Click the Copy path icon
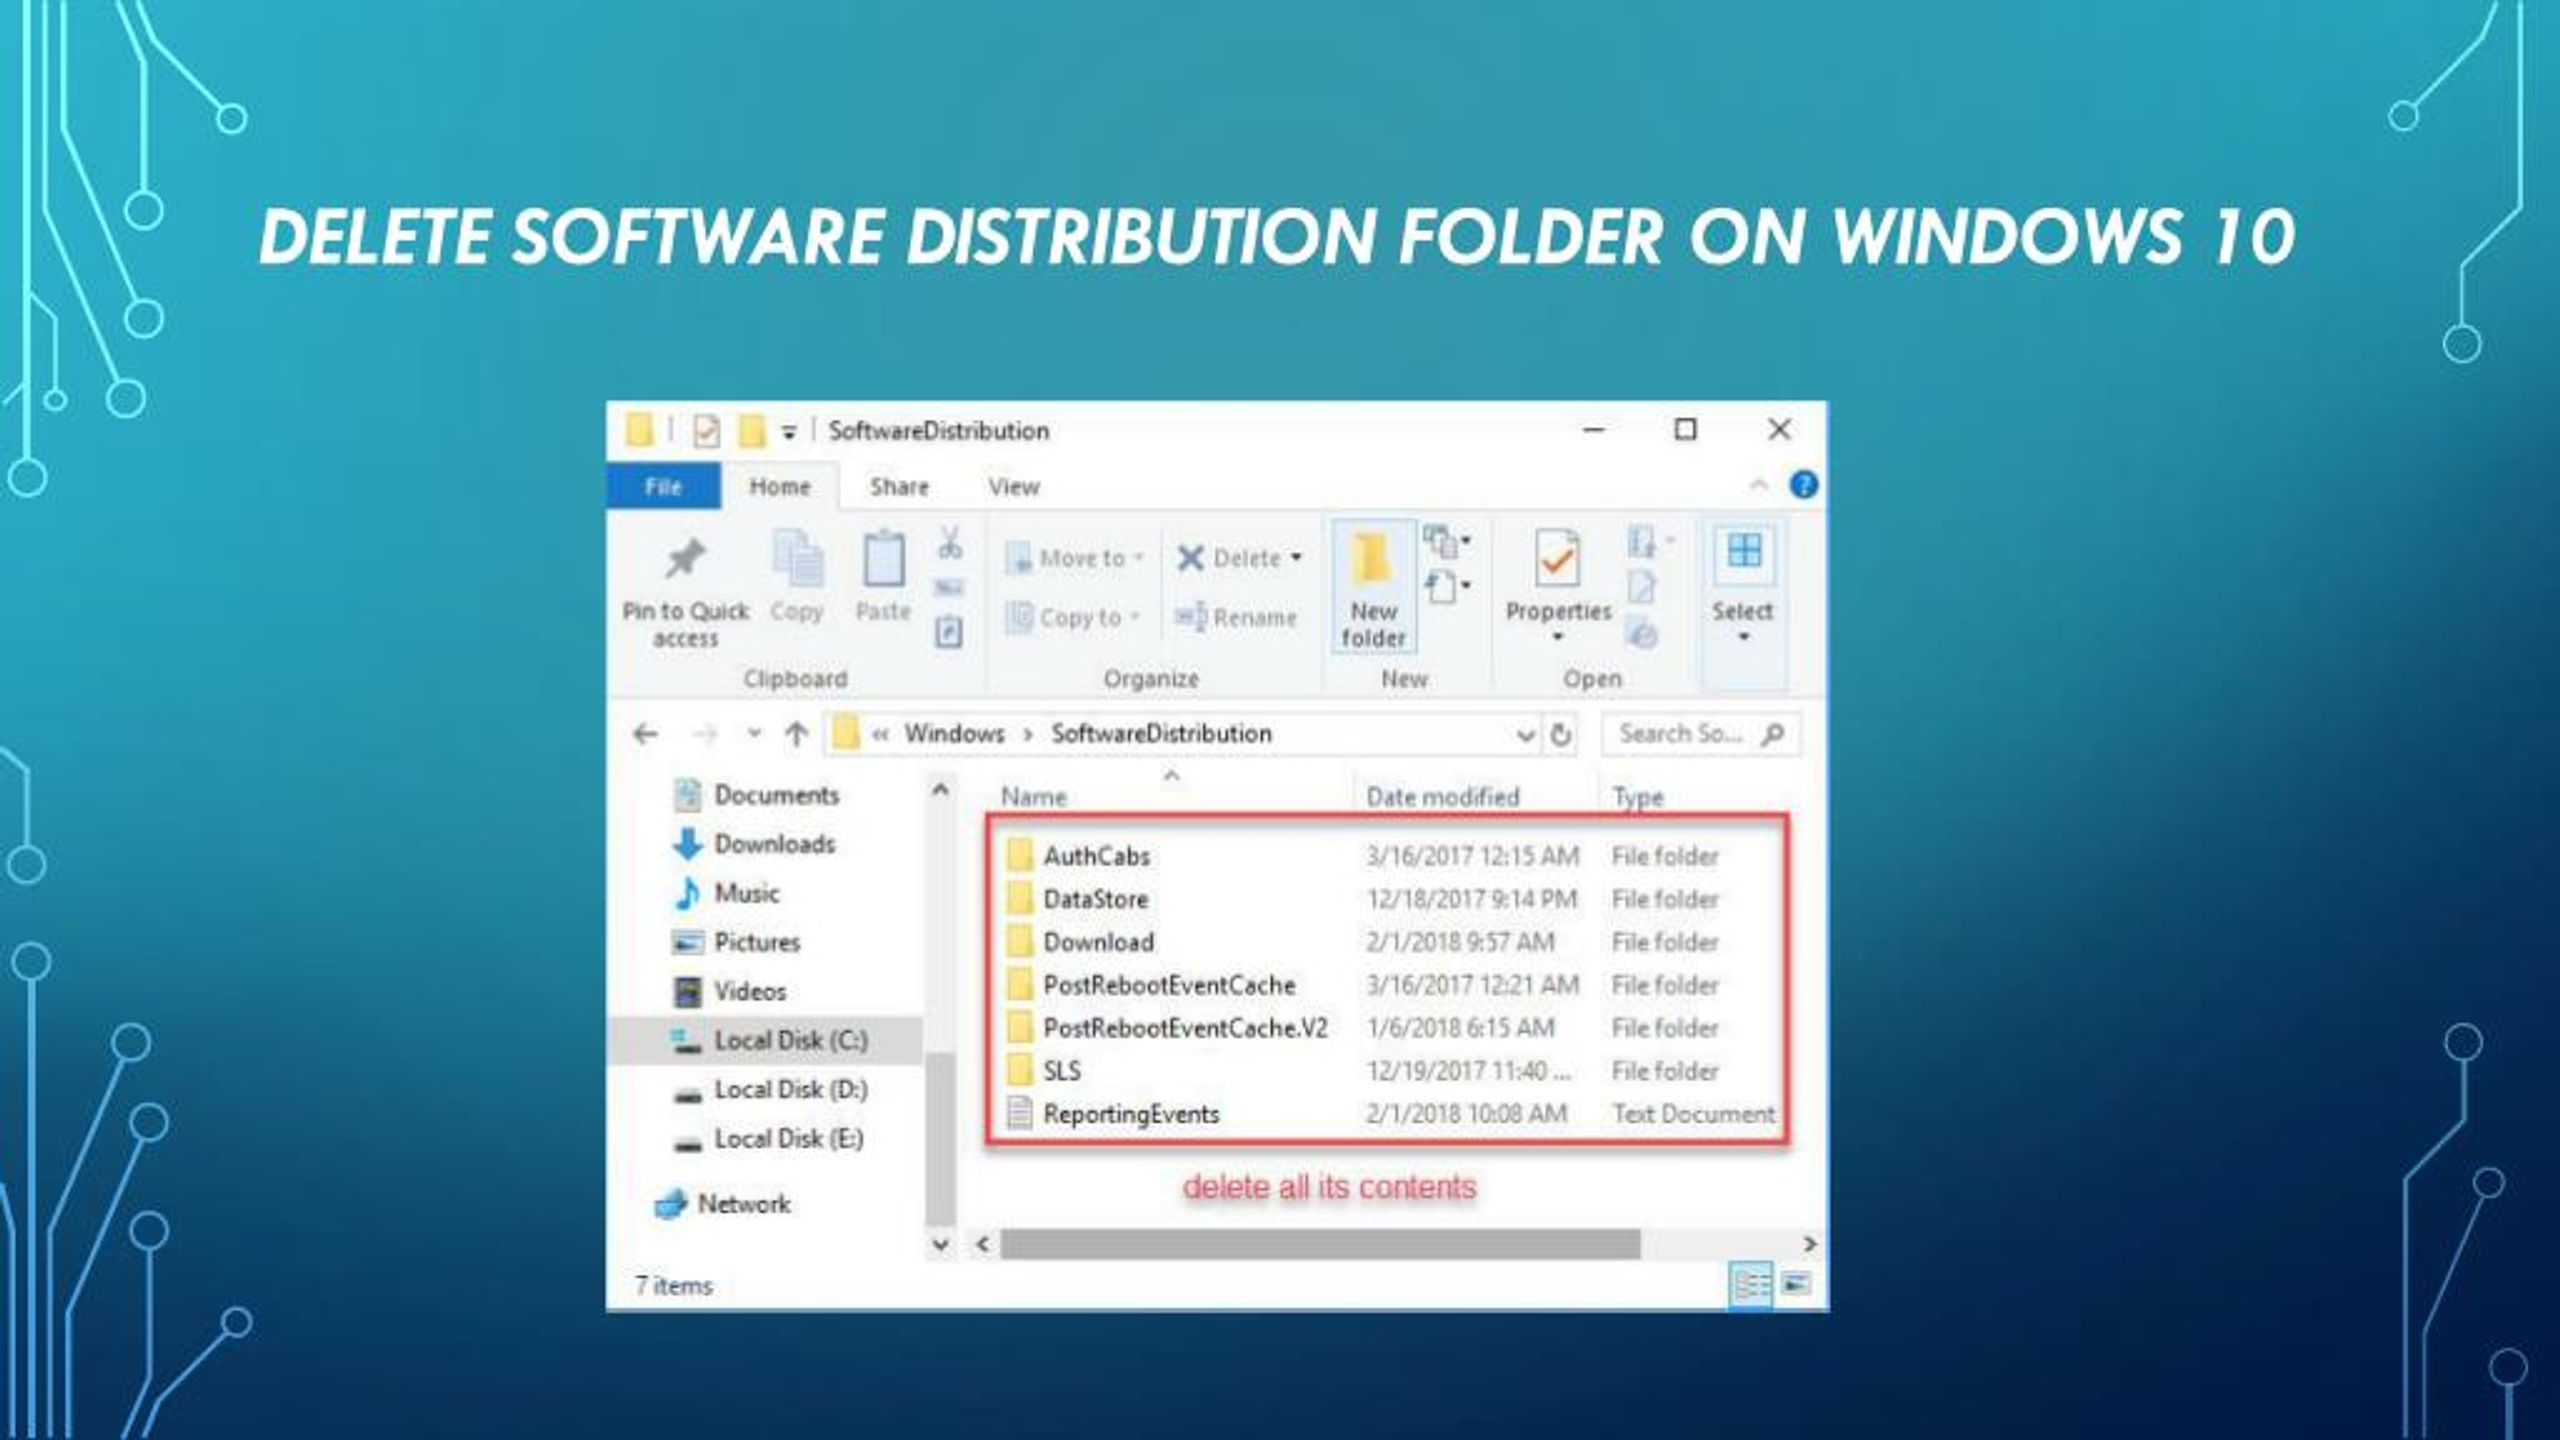The height and width of the screenshot is (1440, 2560). (949, 588)
